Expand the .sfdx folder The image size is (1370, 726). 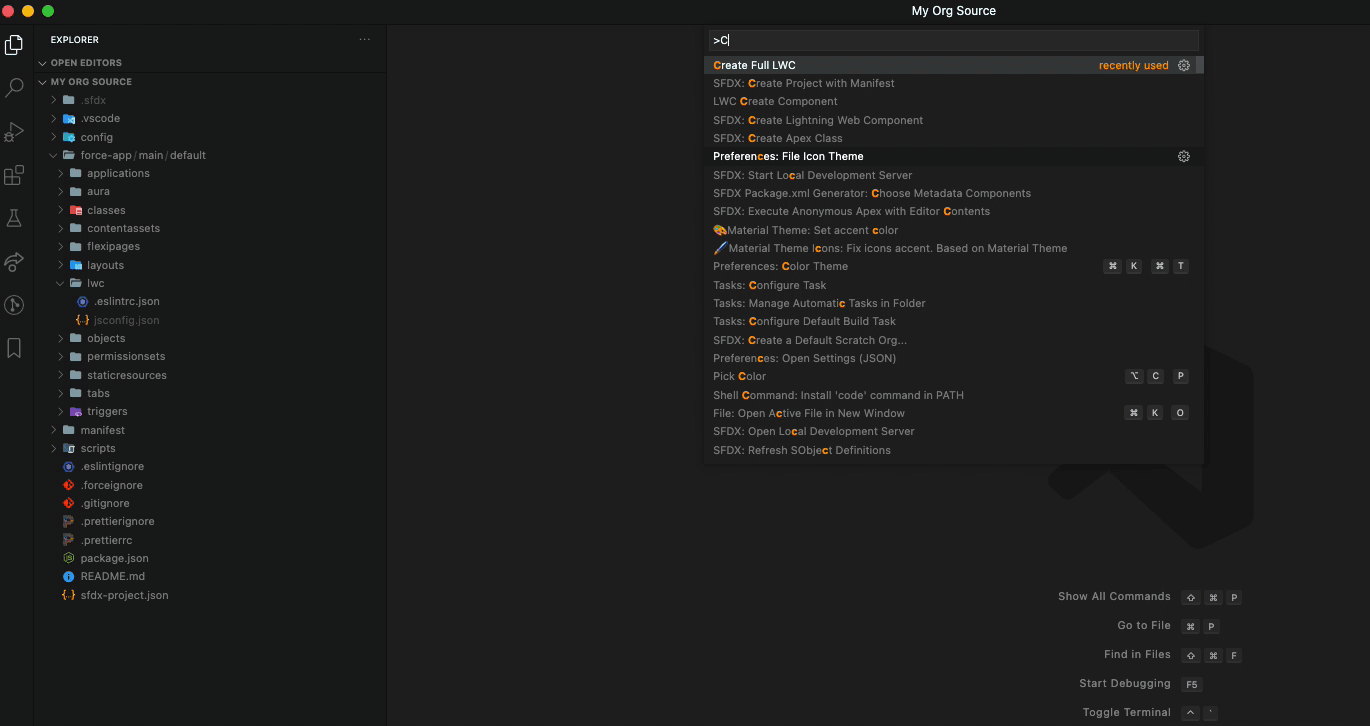(54, 100)
